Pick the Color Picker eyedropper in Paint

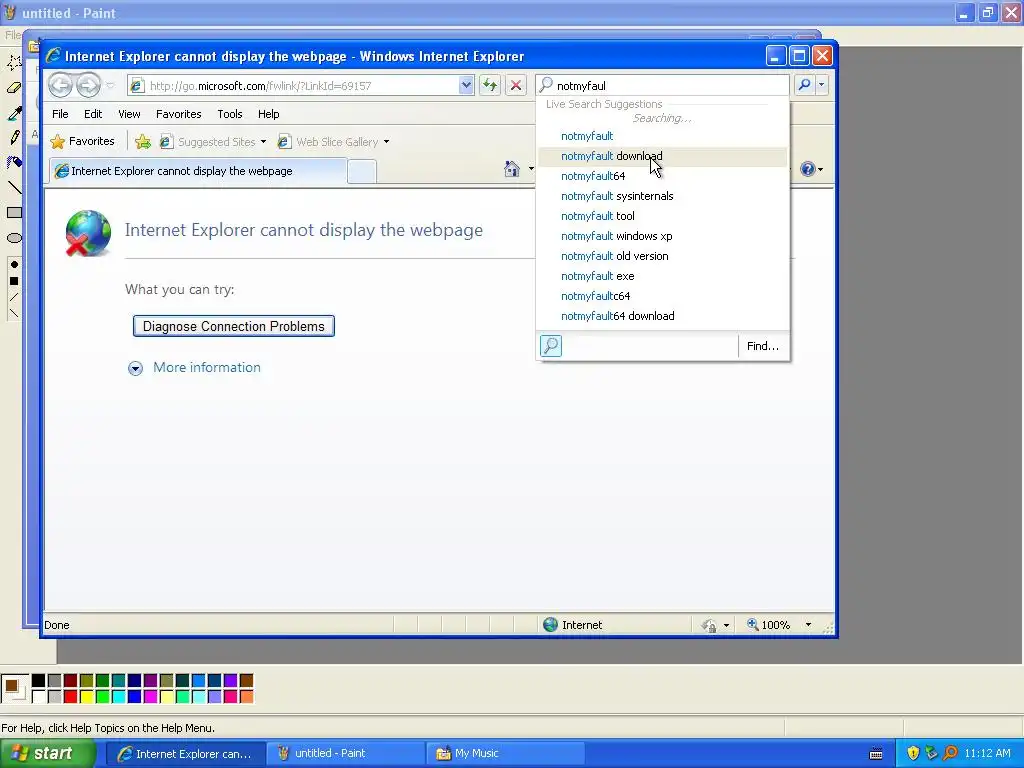tap(14, 113)
